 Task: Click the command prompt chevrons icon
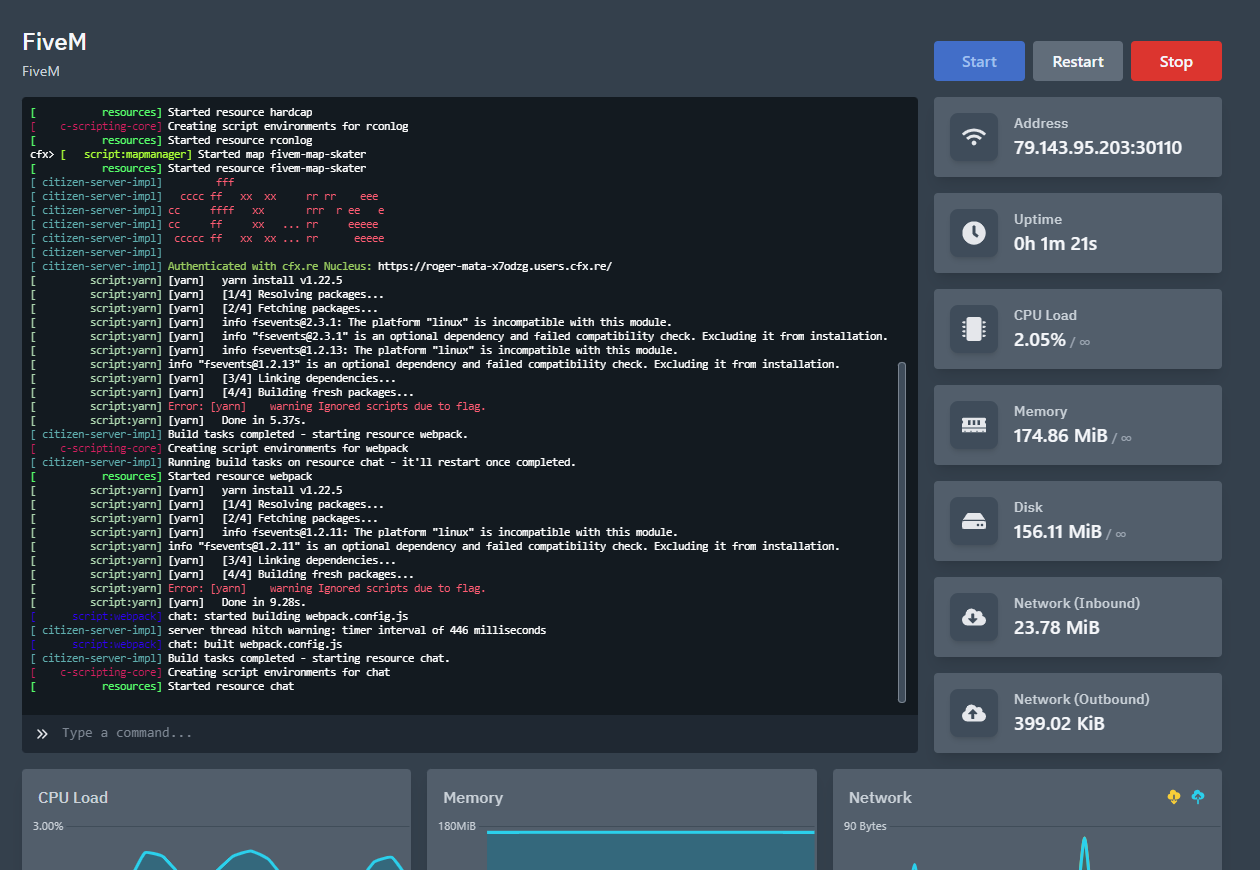coord(42,733)
